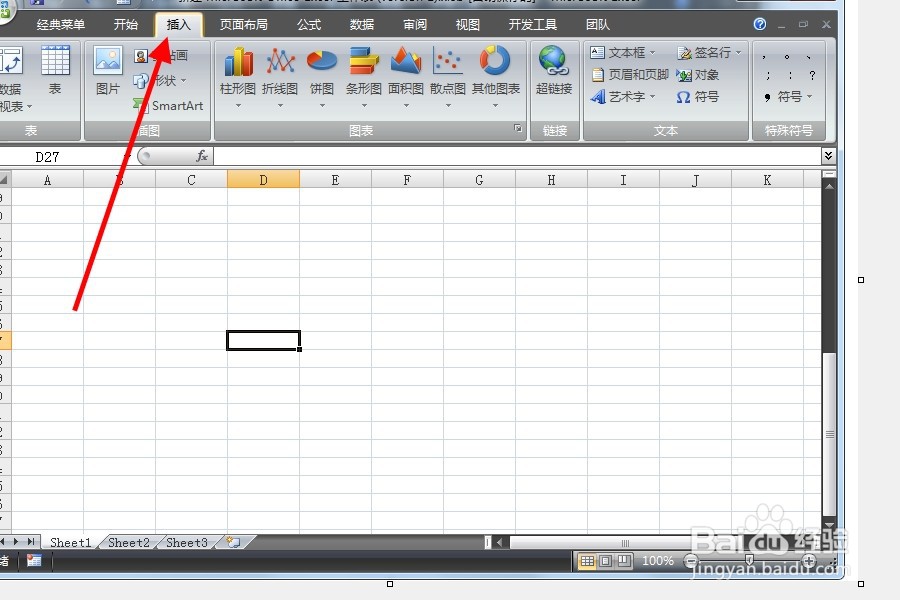Click the fx insert function button
Image resolution: width=900 pixels, height=600 pixels.
(x=202, y=156)
